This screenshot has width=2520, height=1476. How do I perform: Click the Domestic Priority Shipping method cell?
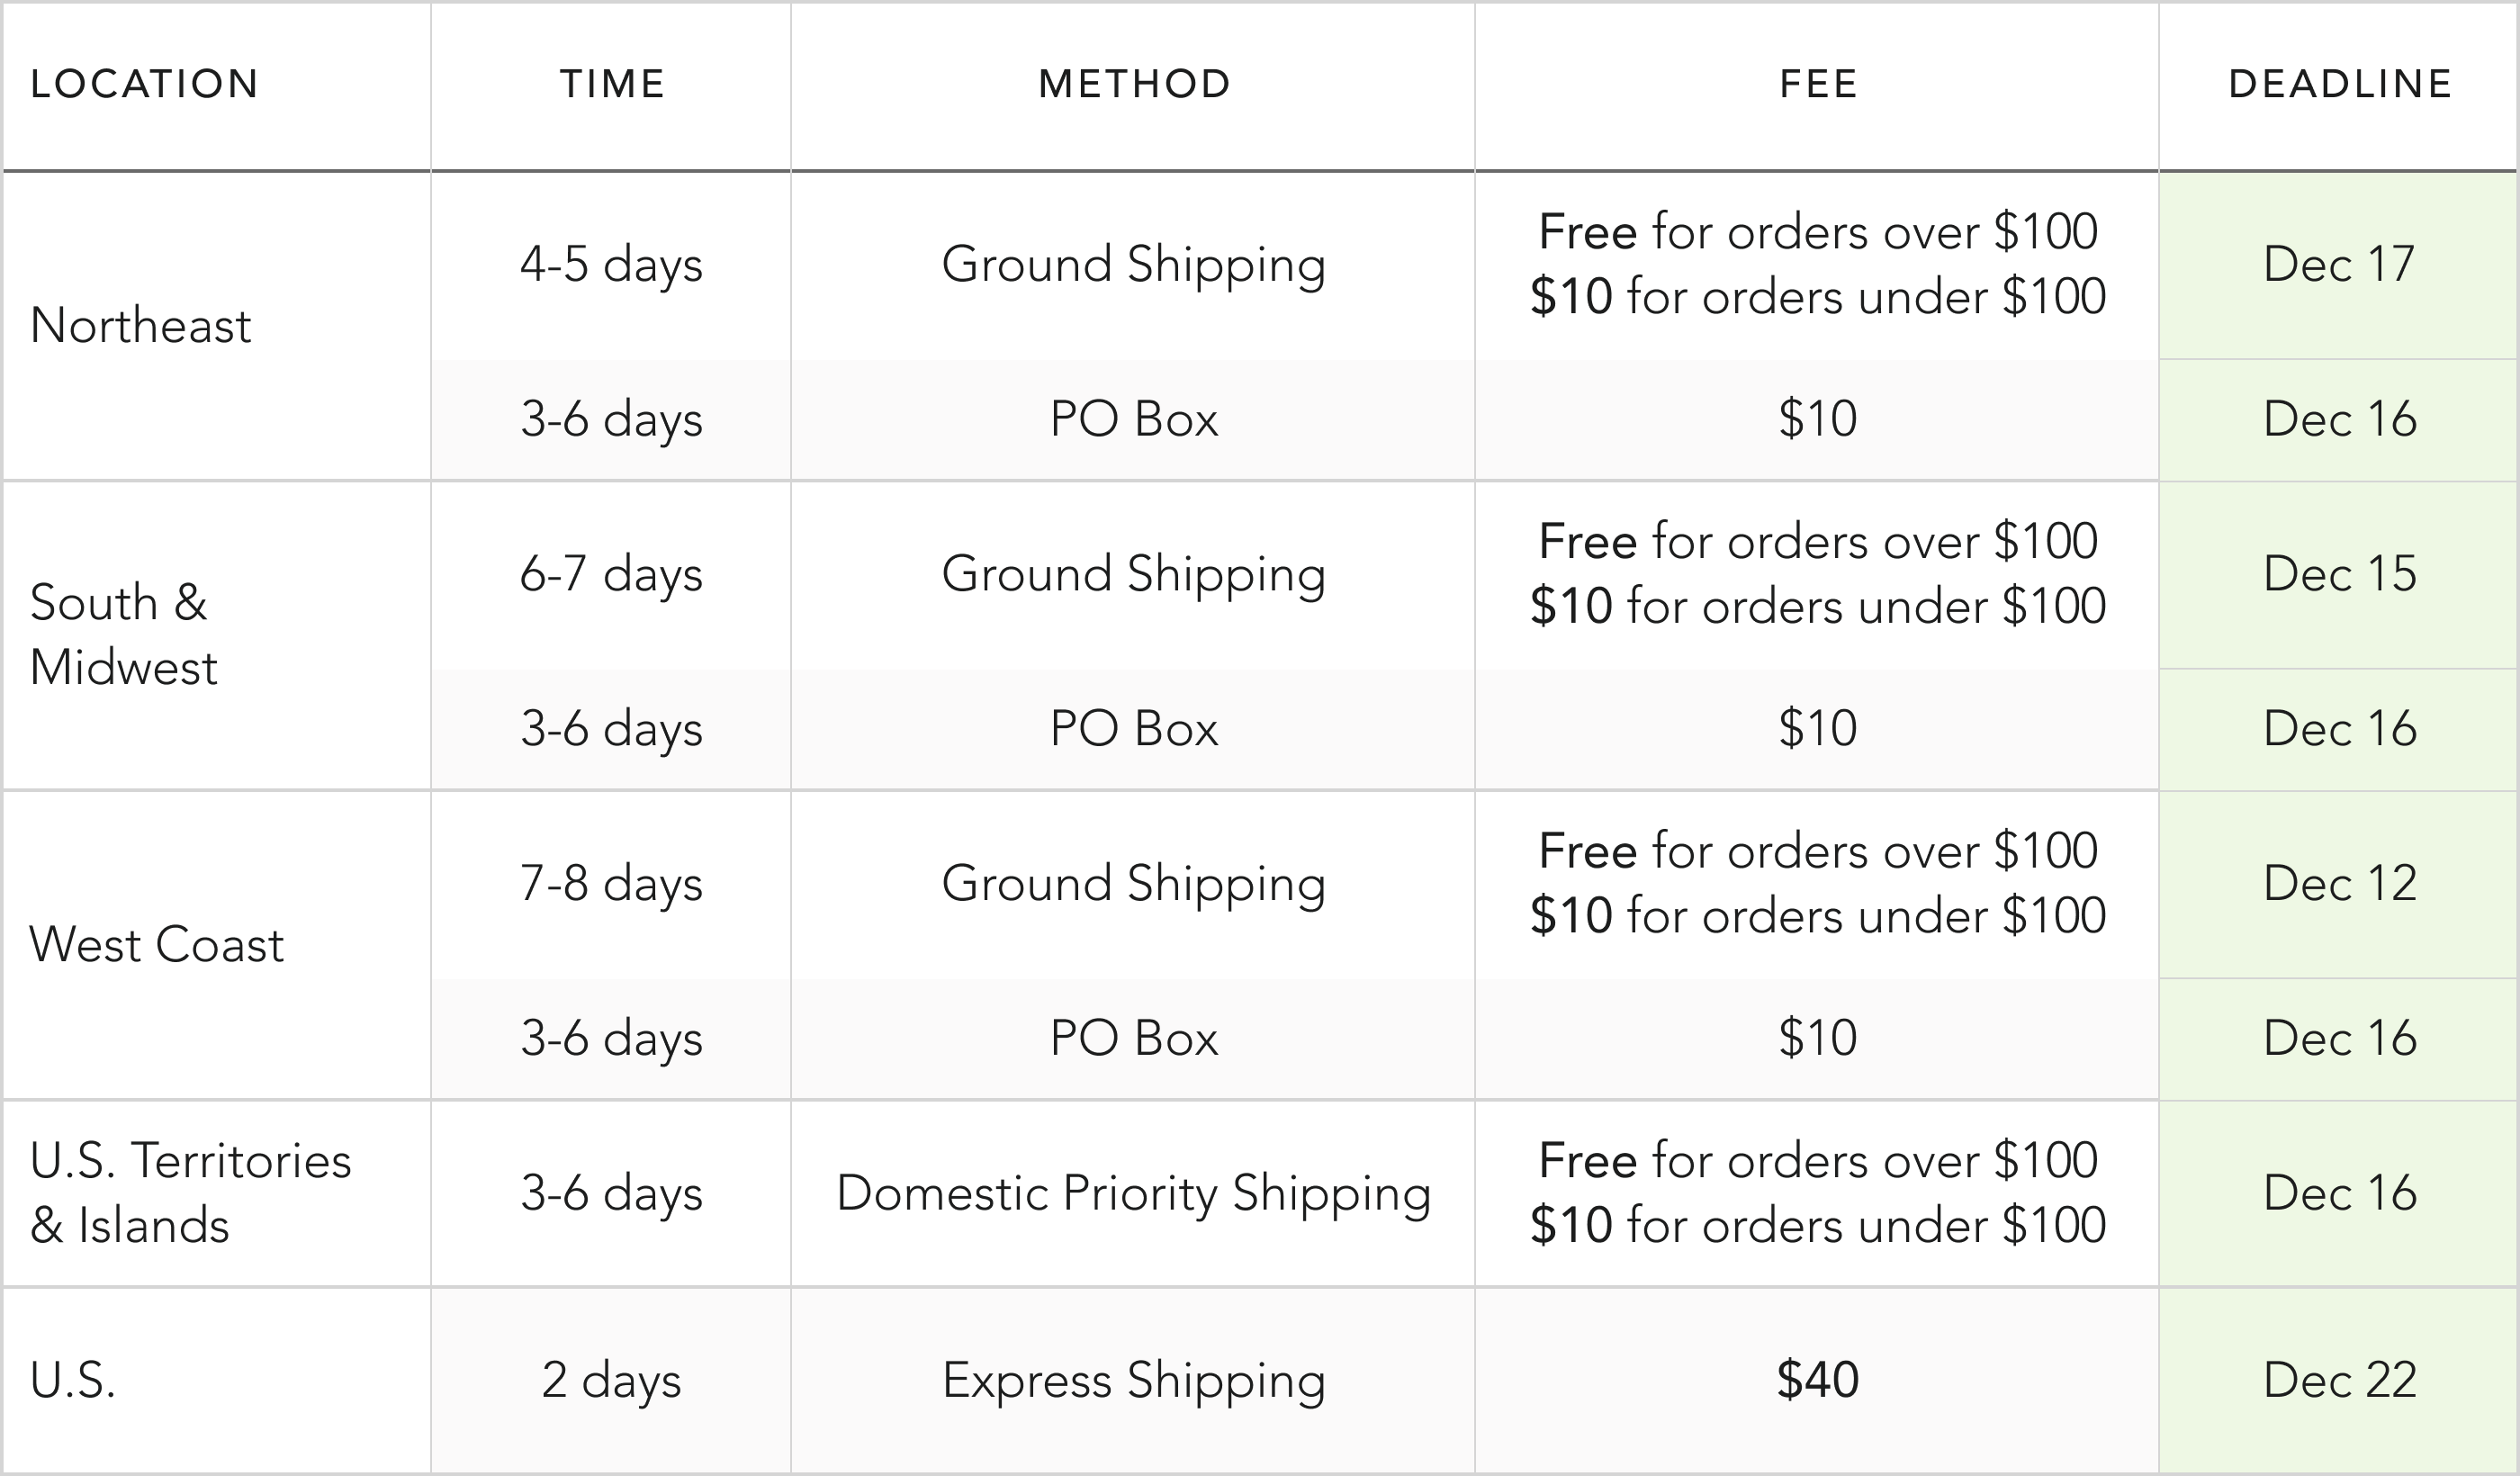point(1134,1193)
